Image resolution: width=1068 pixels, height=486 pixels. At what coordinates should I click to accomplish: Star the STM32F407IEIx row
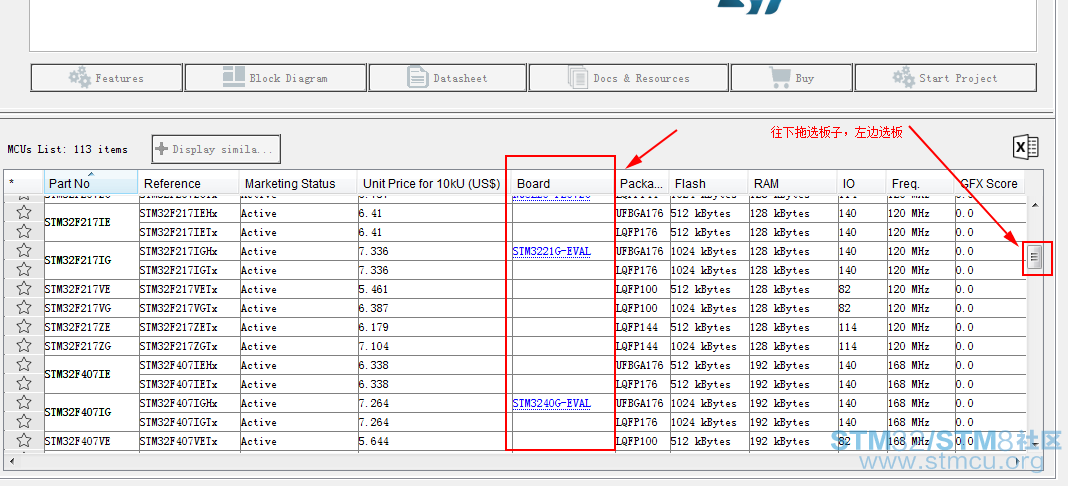tap(24, 385)
